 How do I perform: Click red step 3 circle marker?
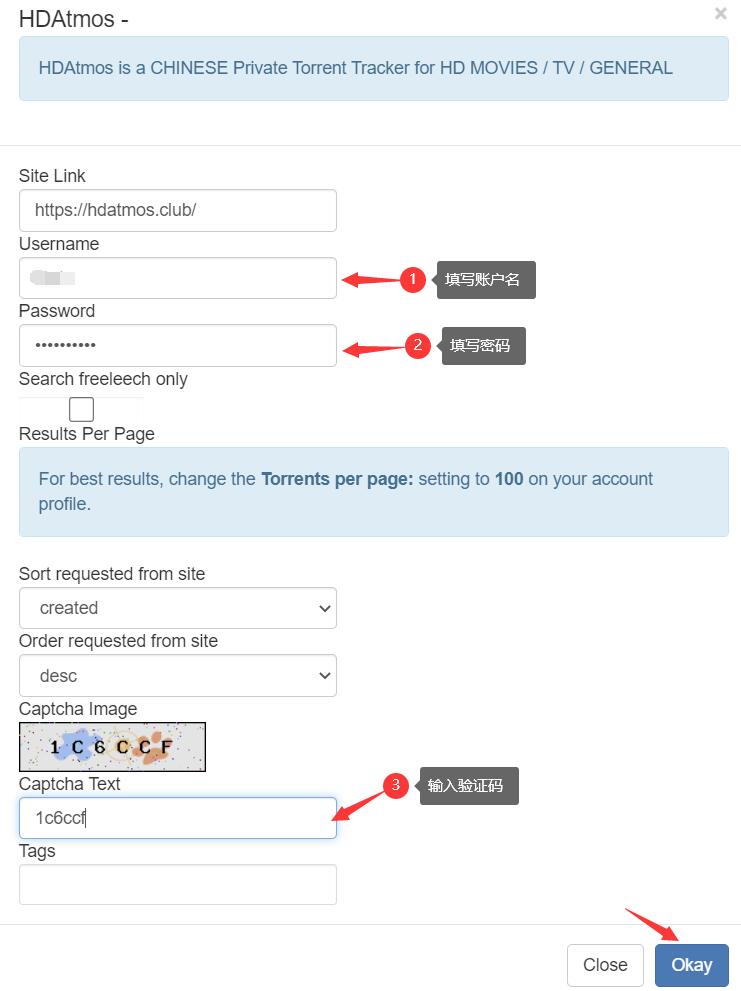point(395,785)
